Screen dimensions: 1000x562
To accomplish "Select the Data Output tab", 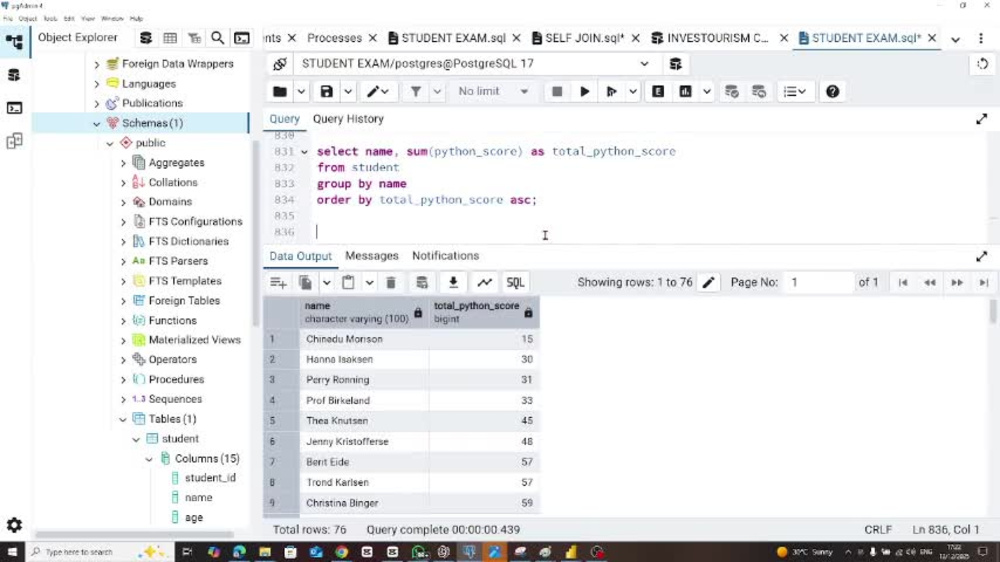I will coord(300,256).
